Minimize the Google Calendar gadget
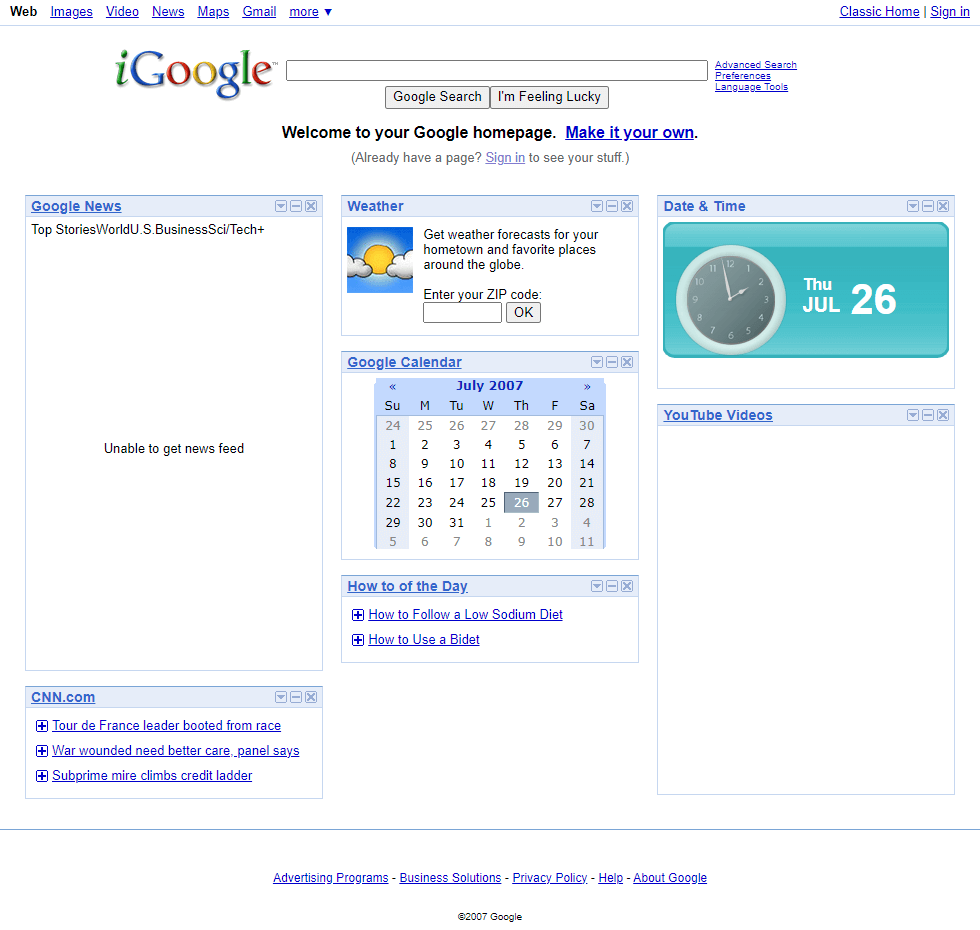Image resolution: width=980 pixels, height=930 pixels. pyautogui.click(x=612, y=362)
